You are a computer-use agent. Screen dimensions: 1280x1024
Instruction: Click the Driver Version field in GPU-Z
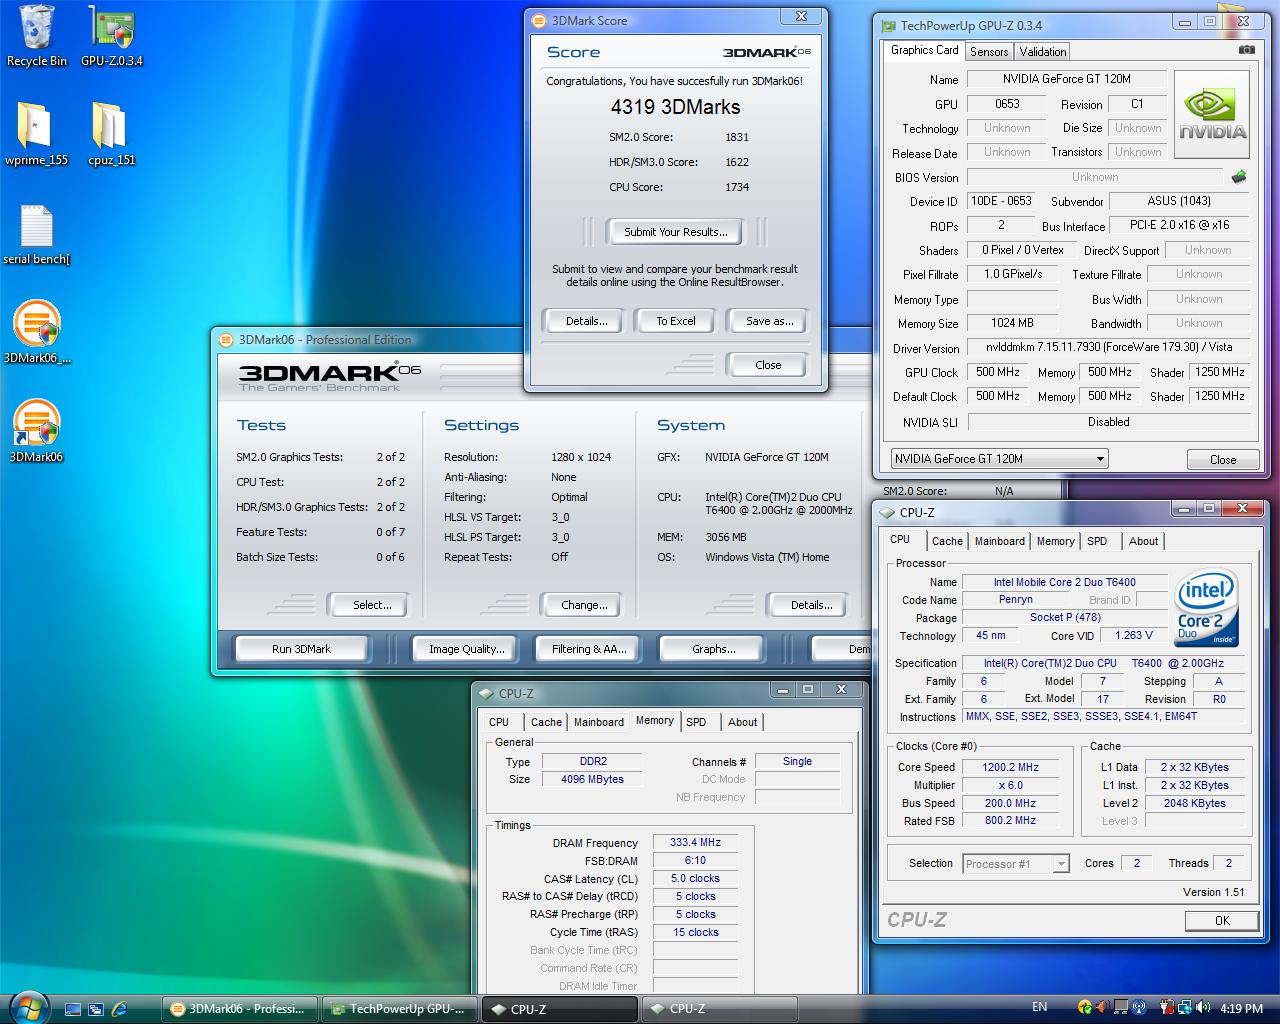tap(1108, 347)
